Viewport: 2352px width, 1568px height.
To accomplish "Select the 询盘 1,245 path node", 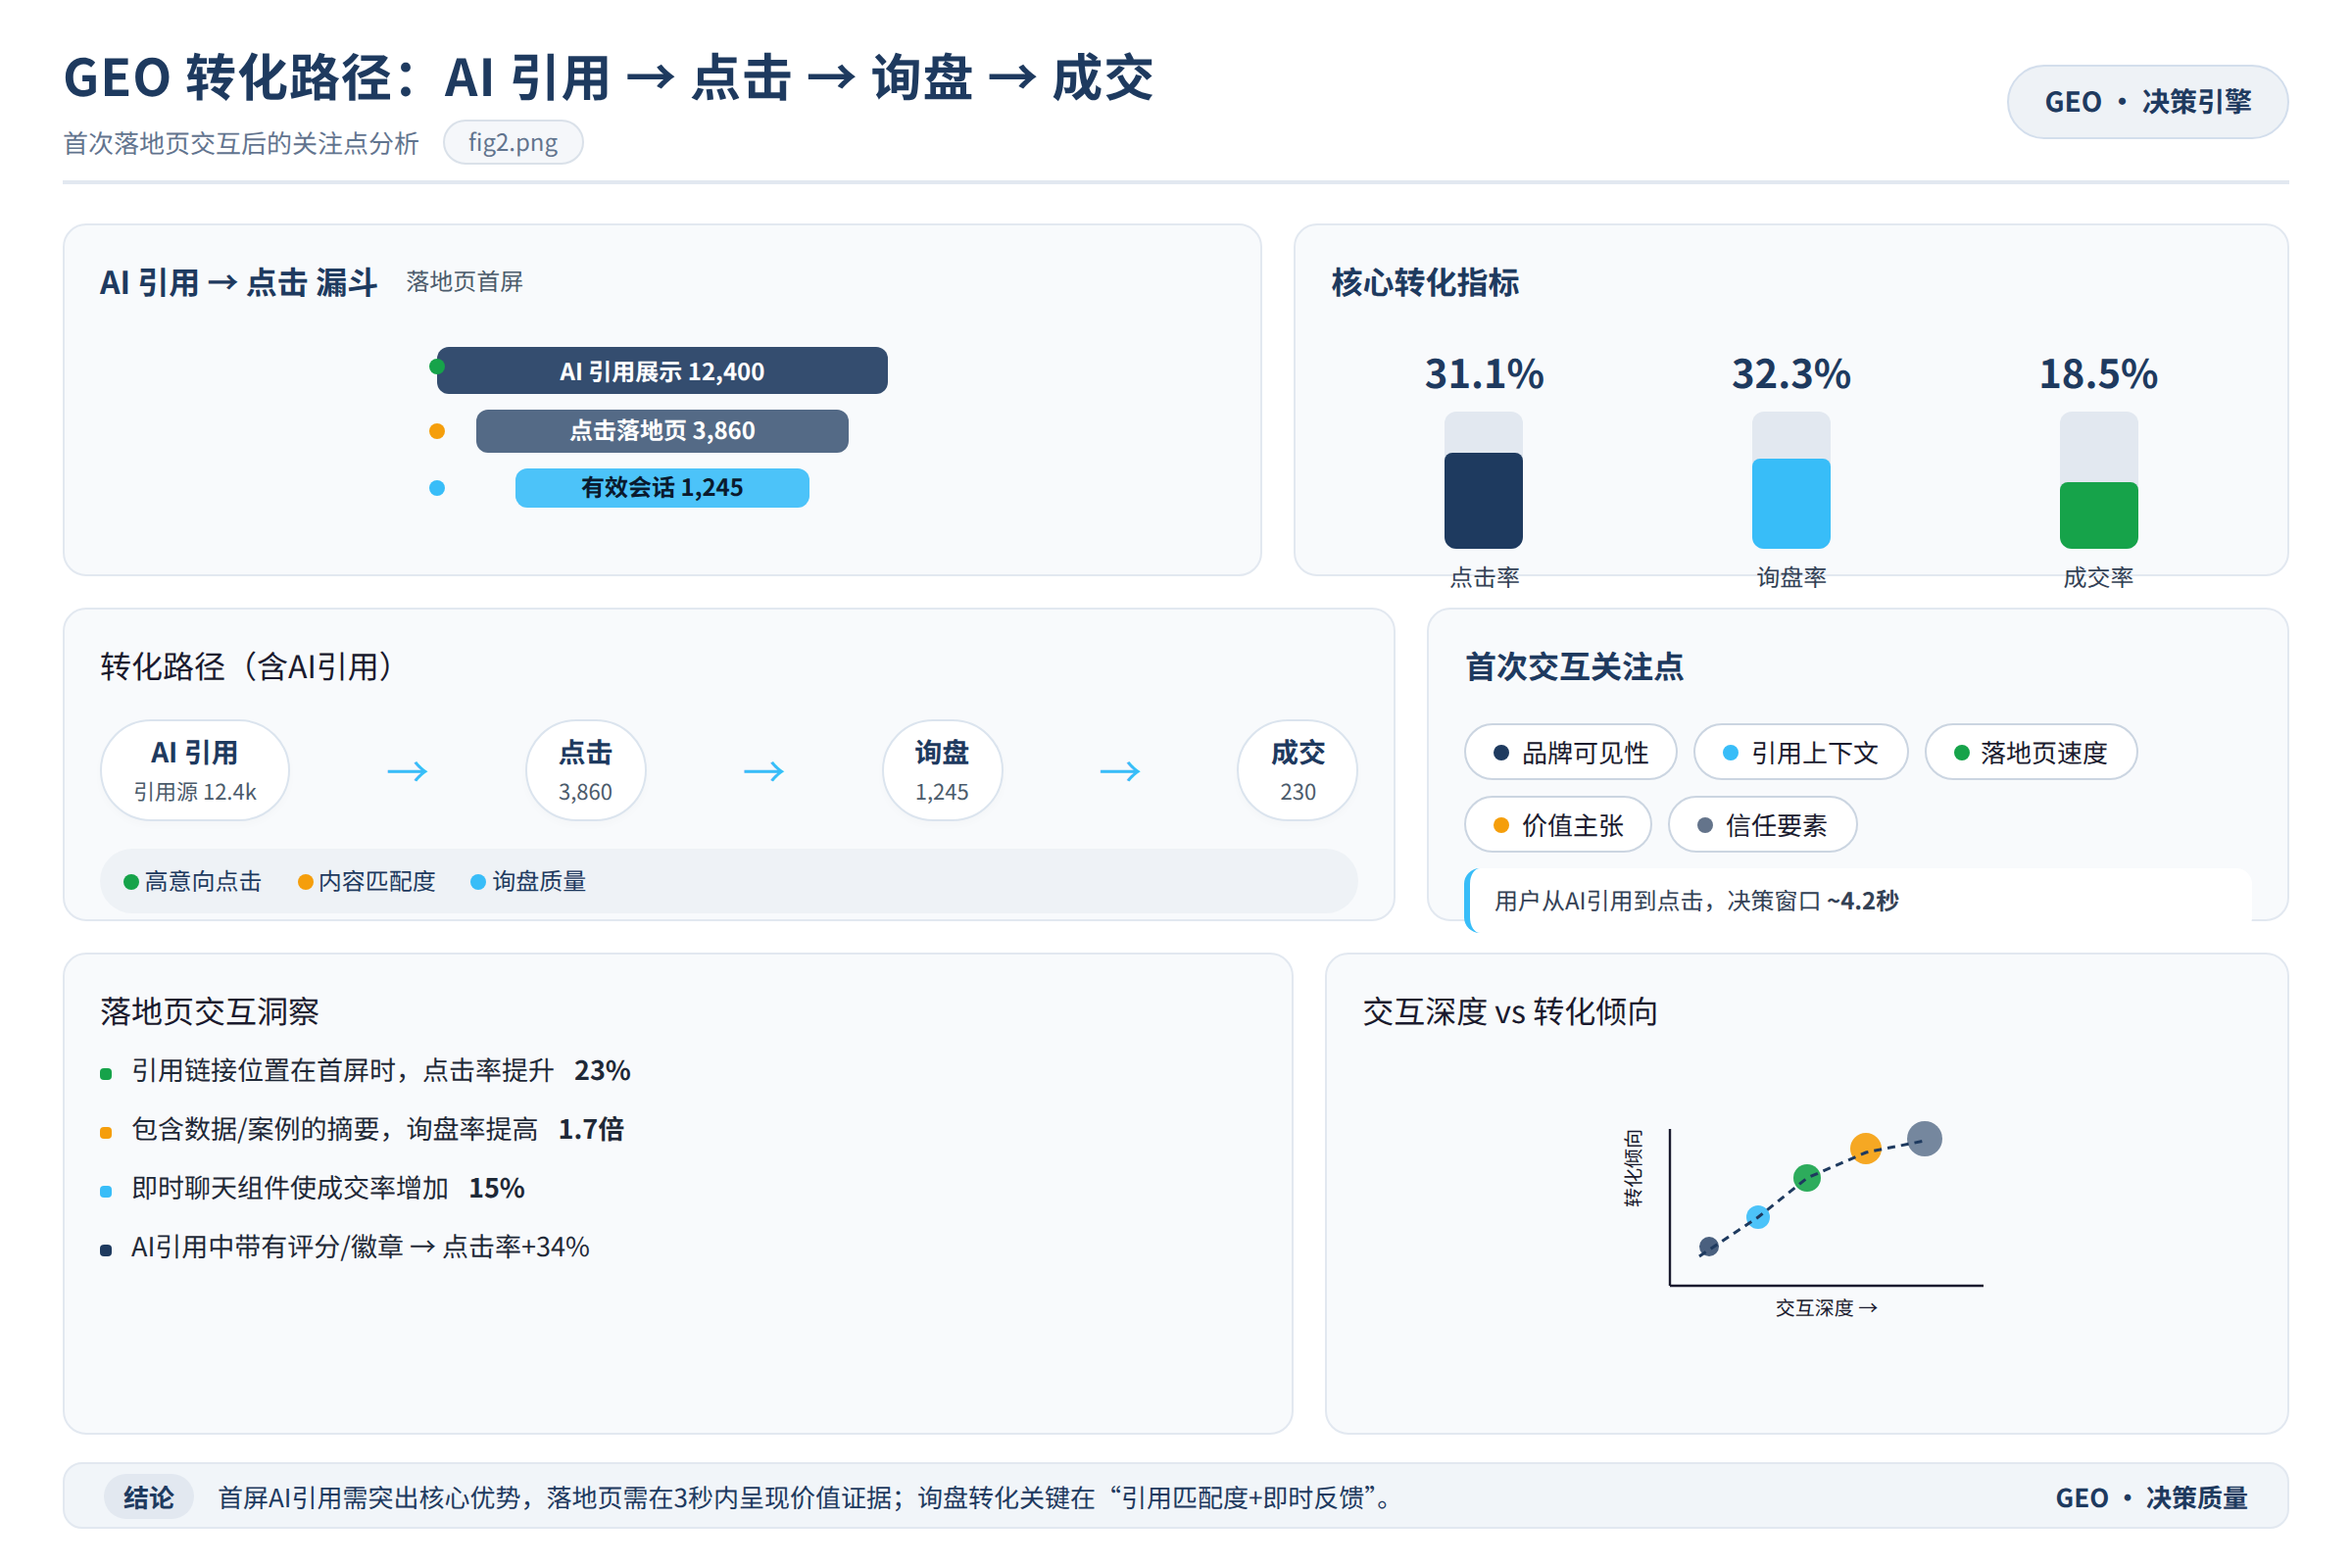I will pyautogui.click(x=942, y=771).
